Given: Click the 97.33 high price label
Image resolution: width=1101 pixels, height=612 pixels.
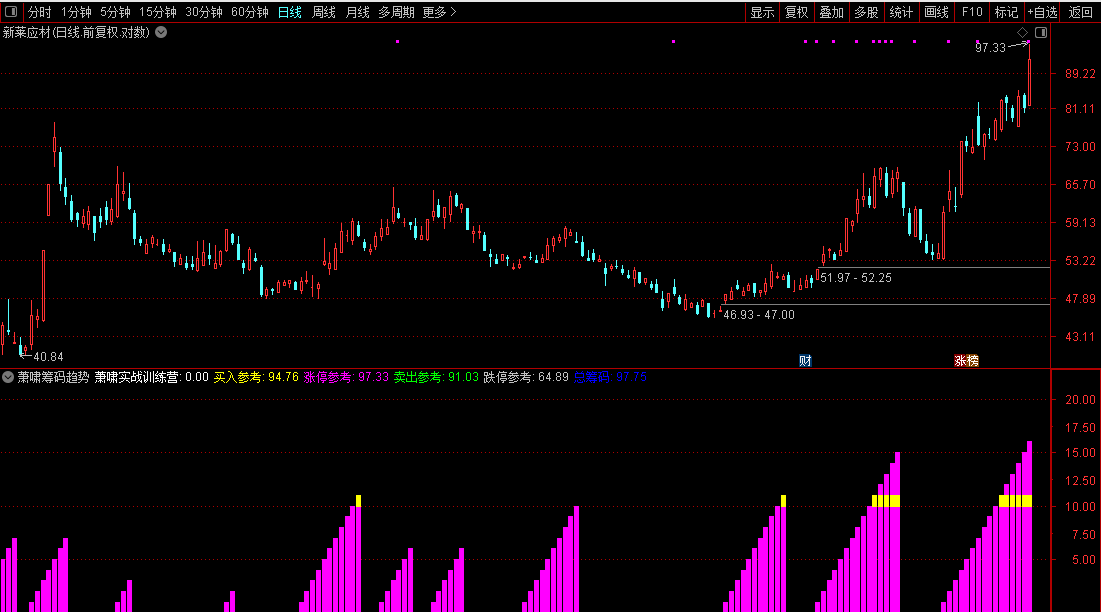Looking at the screenshot, I should coord(990,48).
